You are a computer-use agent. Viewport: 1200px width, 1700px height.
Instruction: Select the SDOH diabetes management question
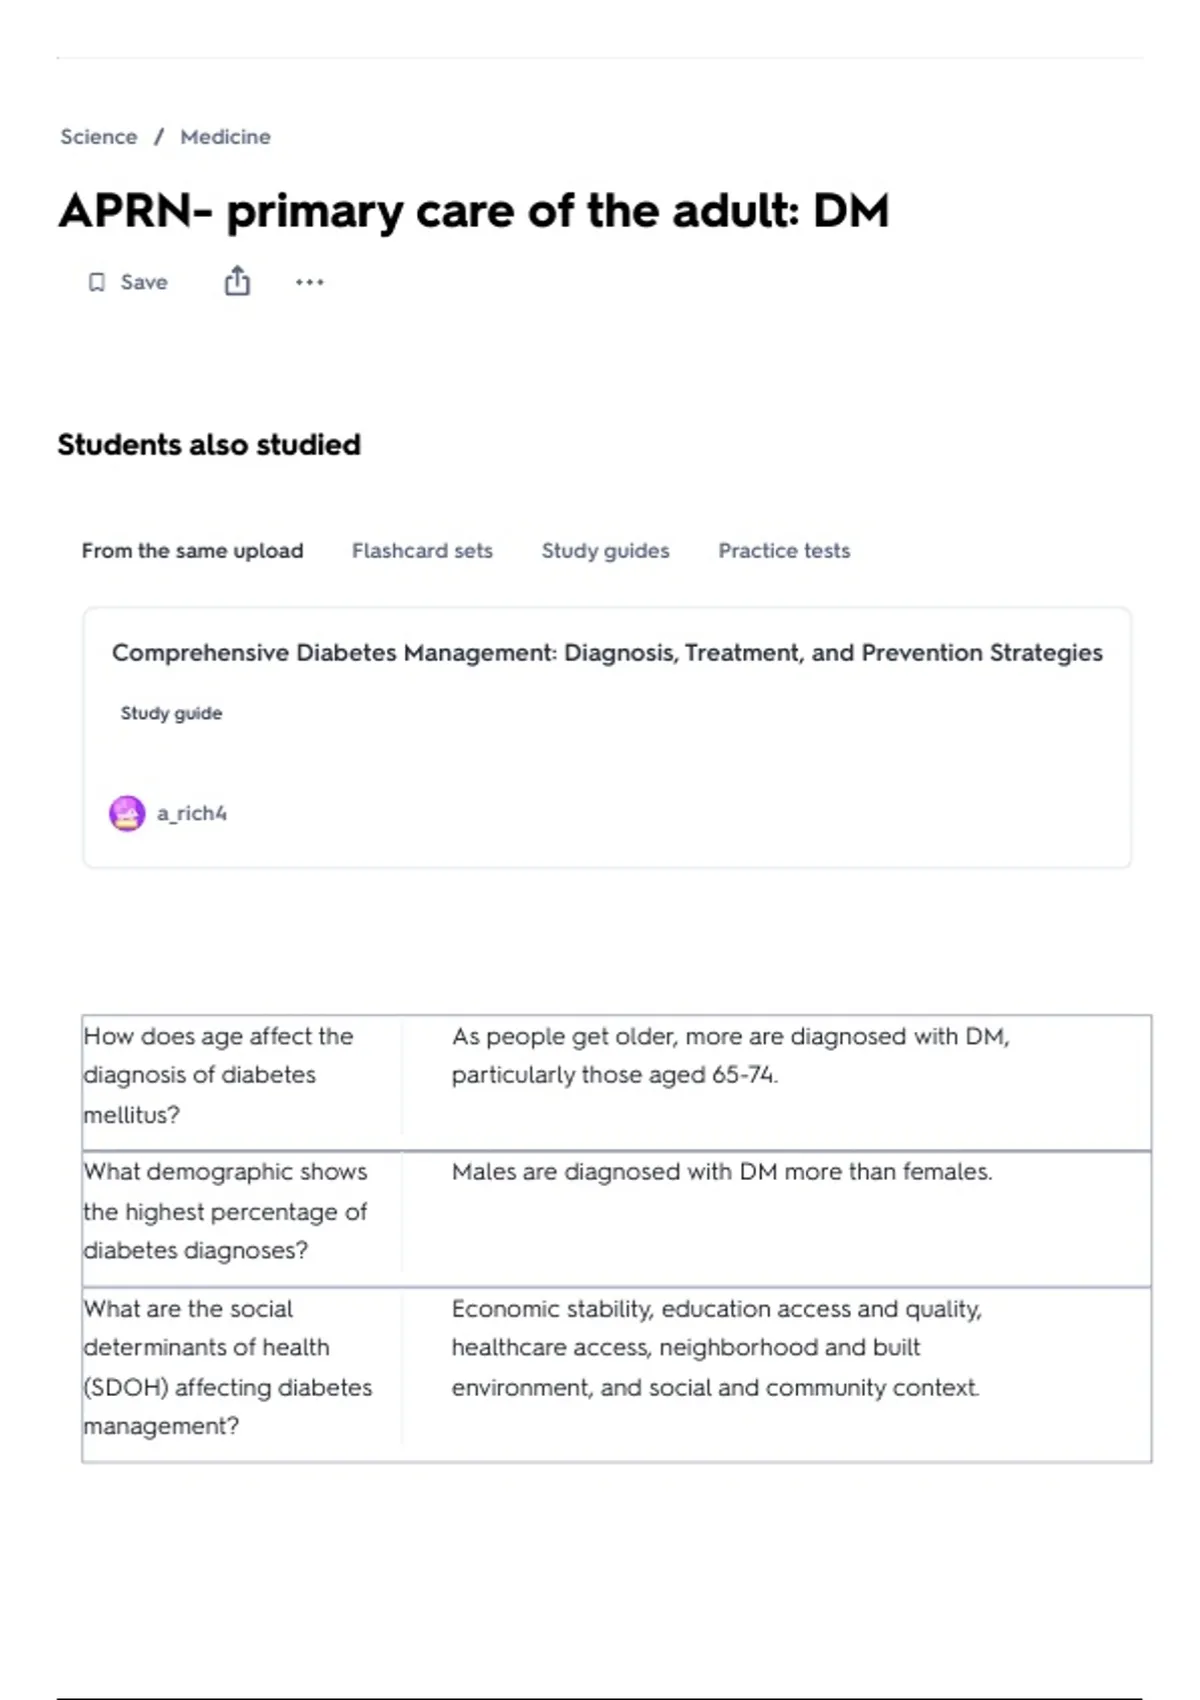pos(228,1368)
